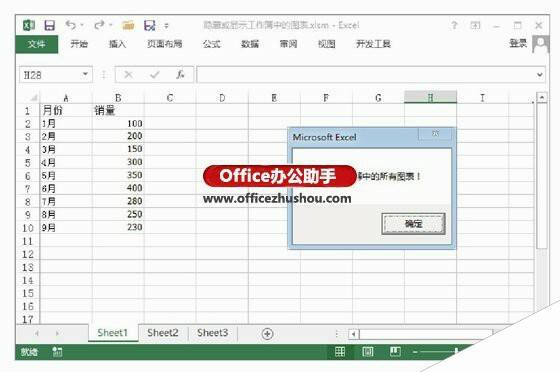
Task: Zoom out with the minus button
Action: tap(415, 352)
